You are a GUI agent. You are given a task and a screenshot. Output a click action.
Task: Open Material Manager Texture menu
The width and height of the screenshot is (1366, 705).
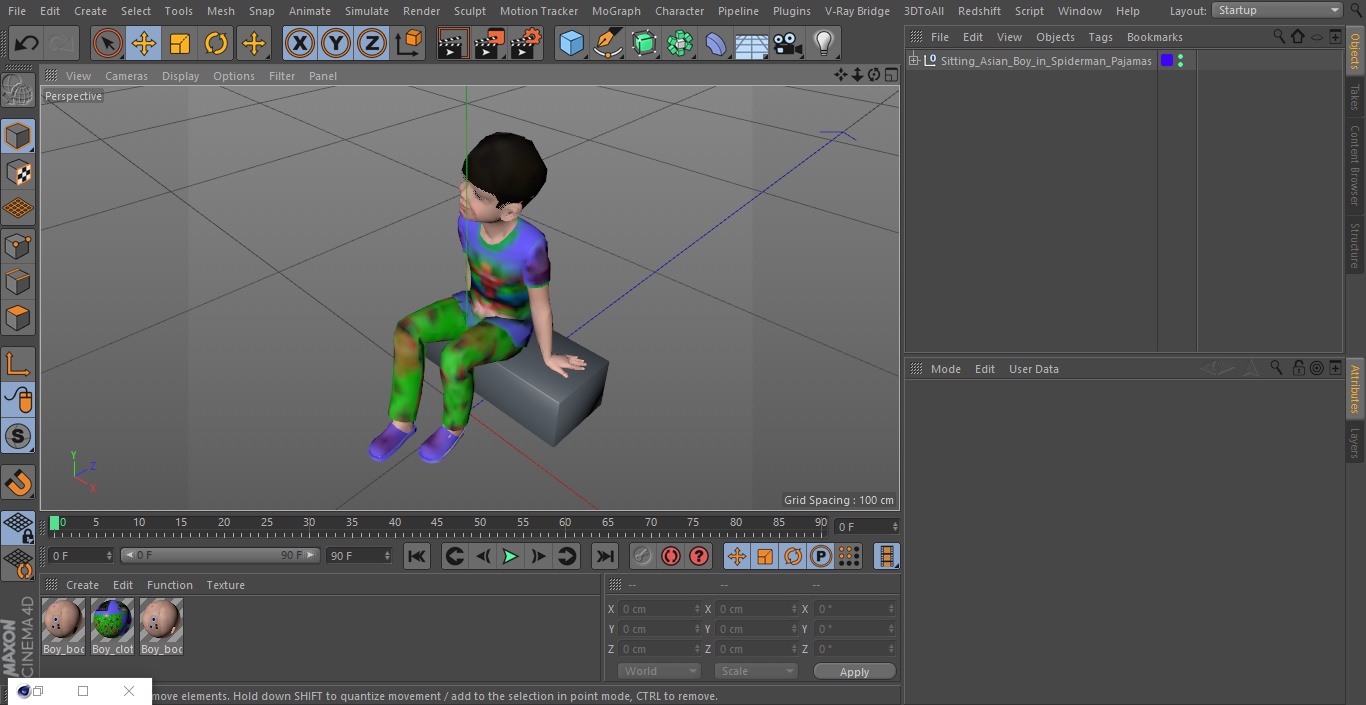point(225,585)
